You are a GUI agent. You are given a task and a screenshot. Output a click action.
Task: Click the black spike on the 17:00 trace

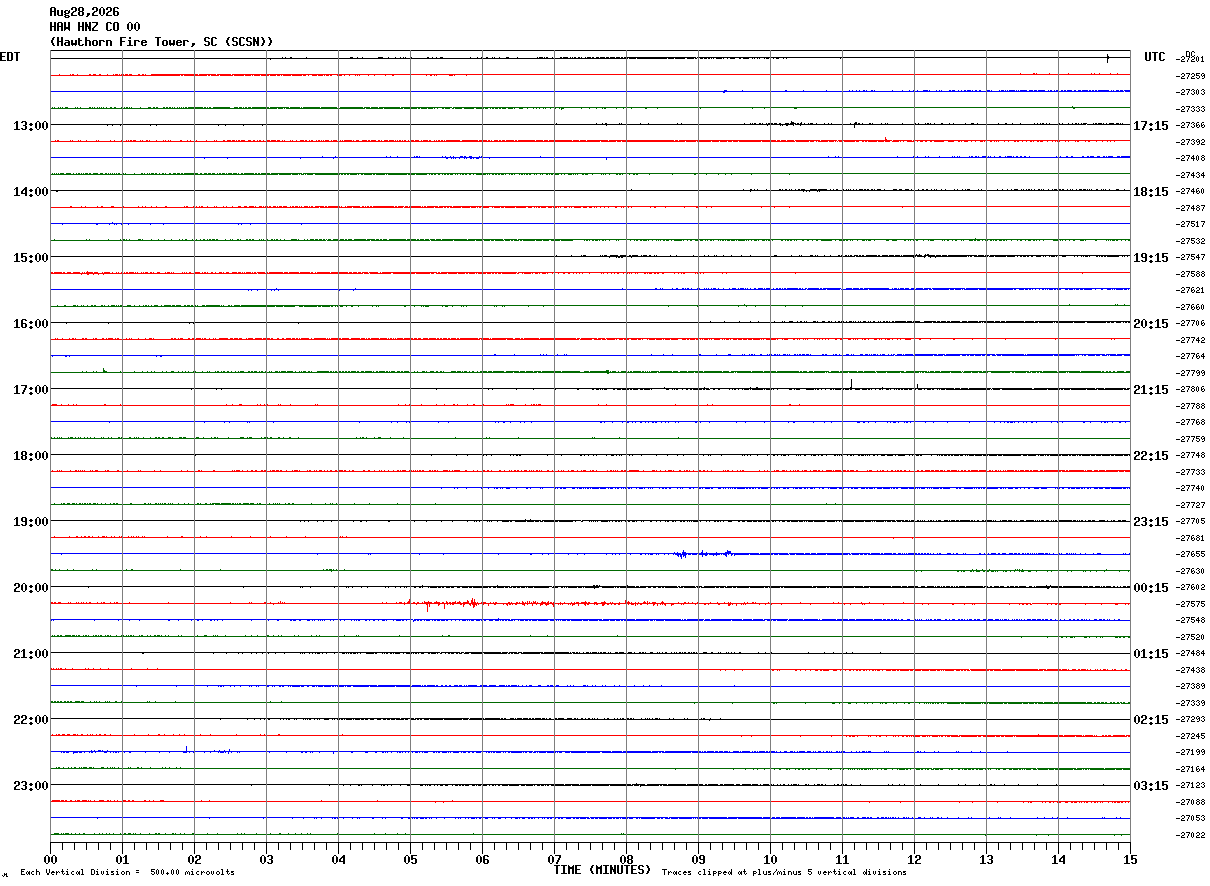coord(851,384)
